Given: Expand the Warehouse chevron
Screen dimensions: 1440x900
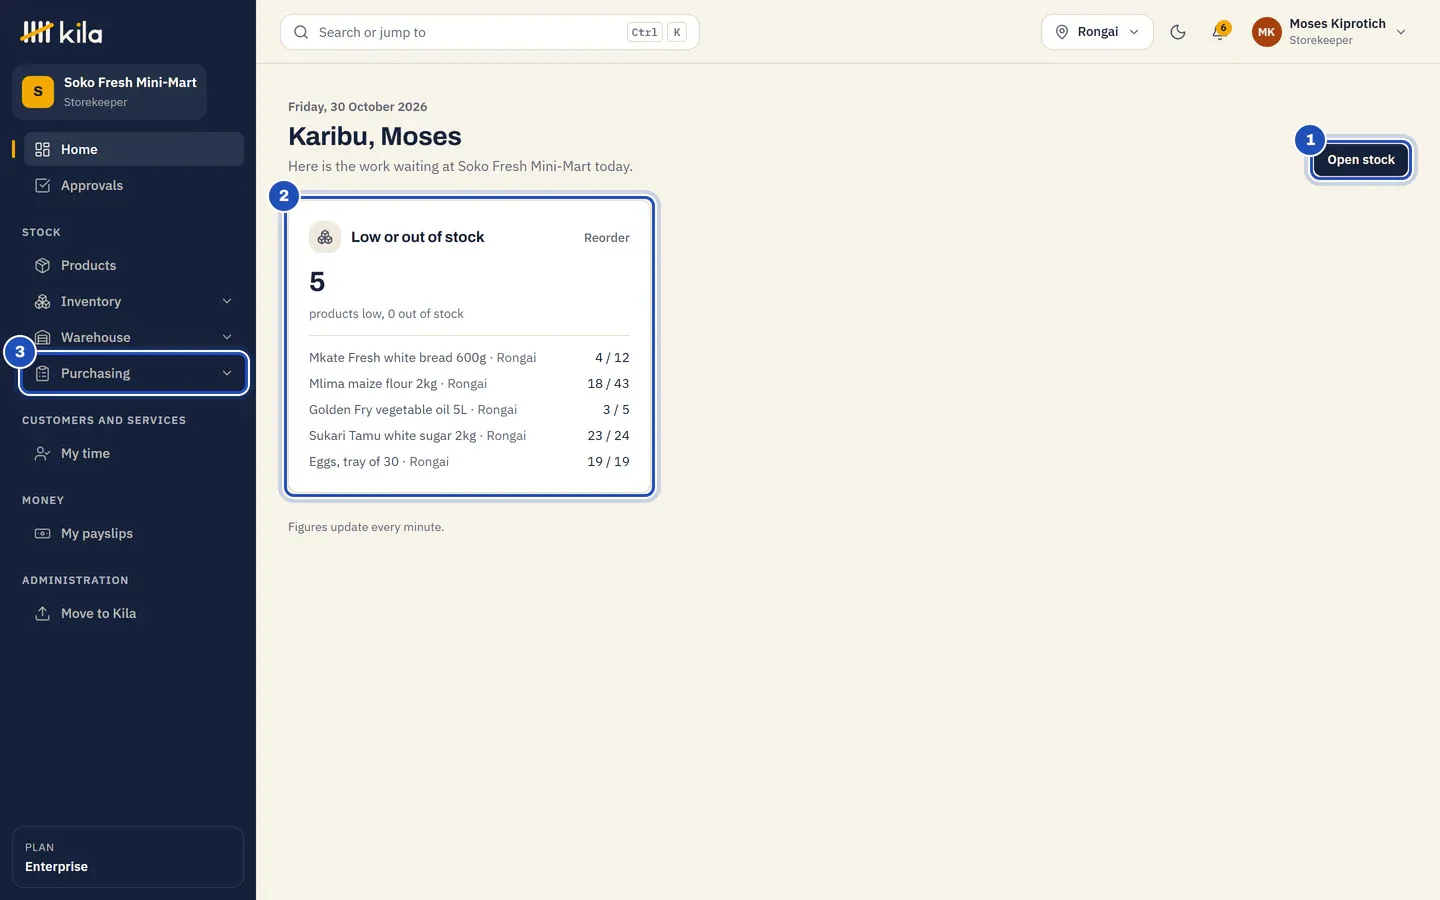Looking at the screenshot, I should coord(227,337).
